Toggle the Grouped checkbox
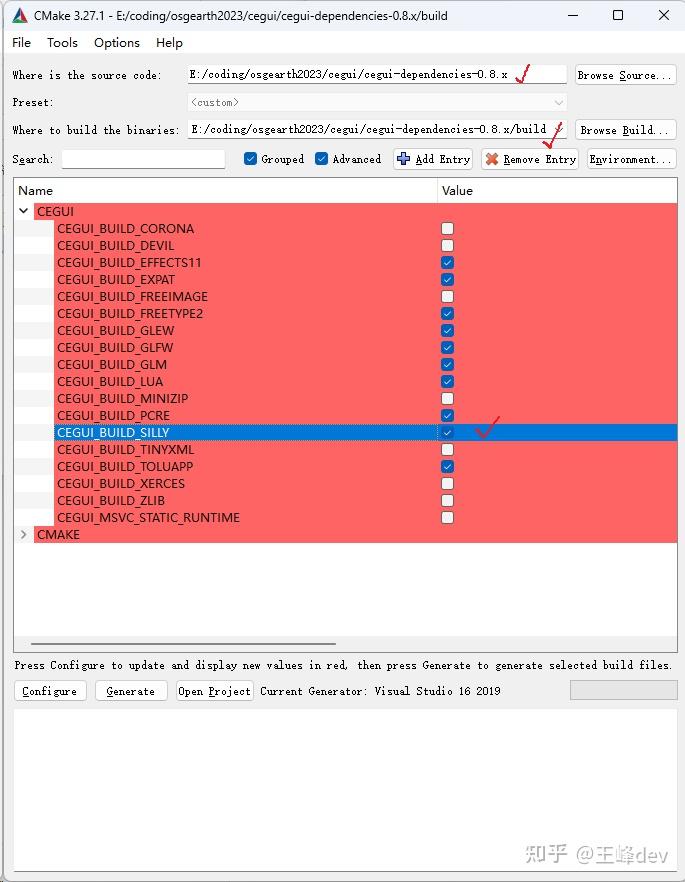Screen dimensions: 685x882 pos(250,159)
